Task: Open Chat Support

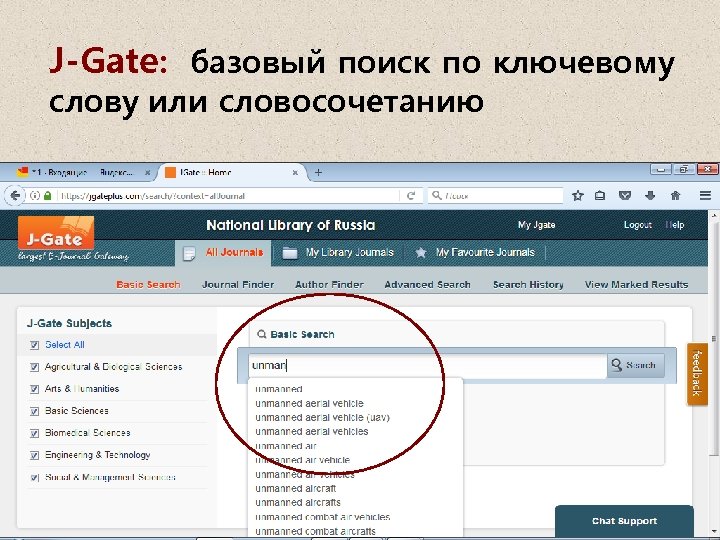Action: point(624,521)
